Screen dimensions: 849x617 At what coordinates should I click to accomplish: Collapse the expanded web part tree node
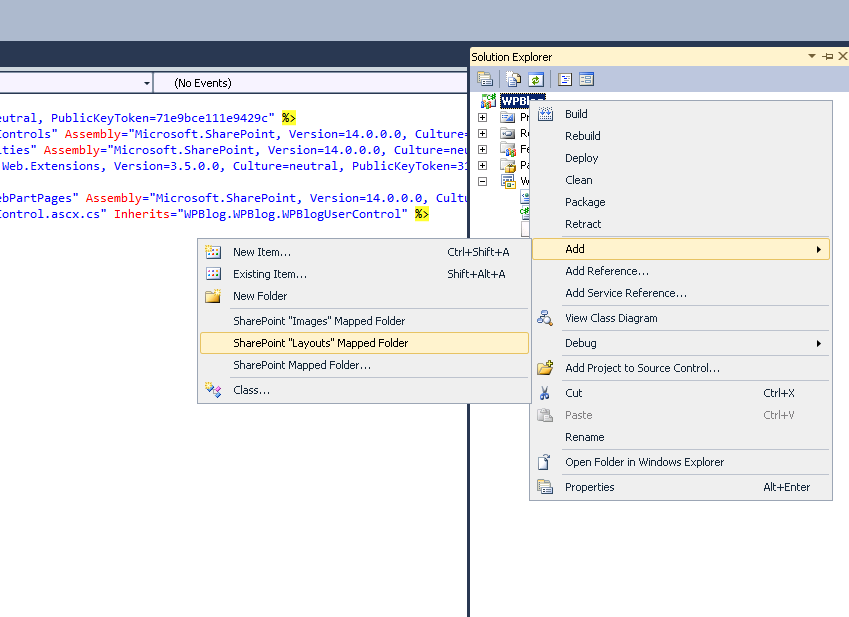(483, 181)
